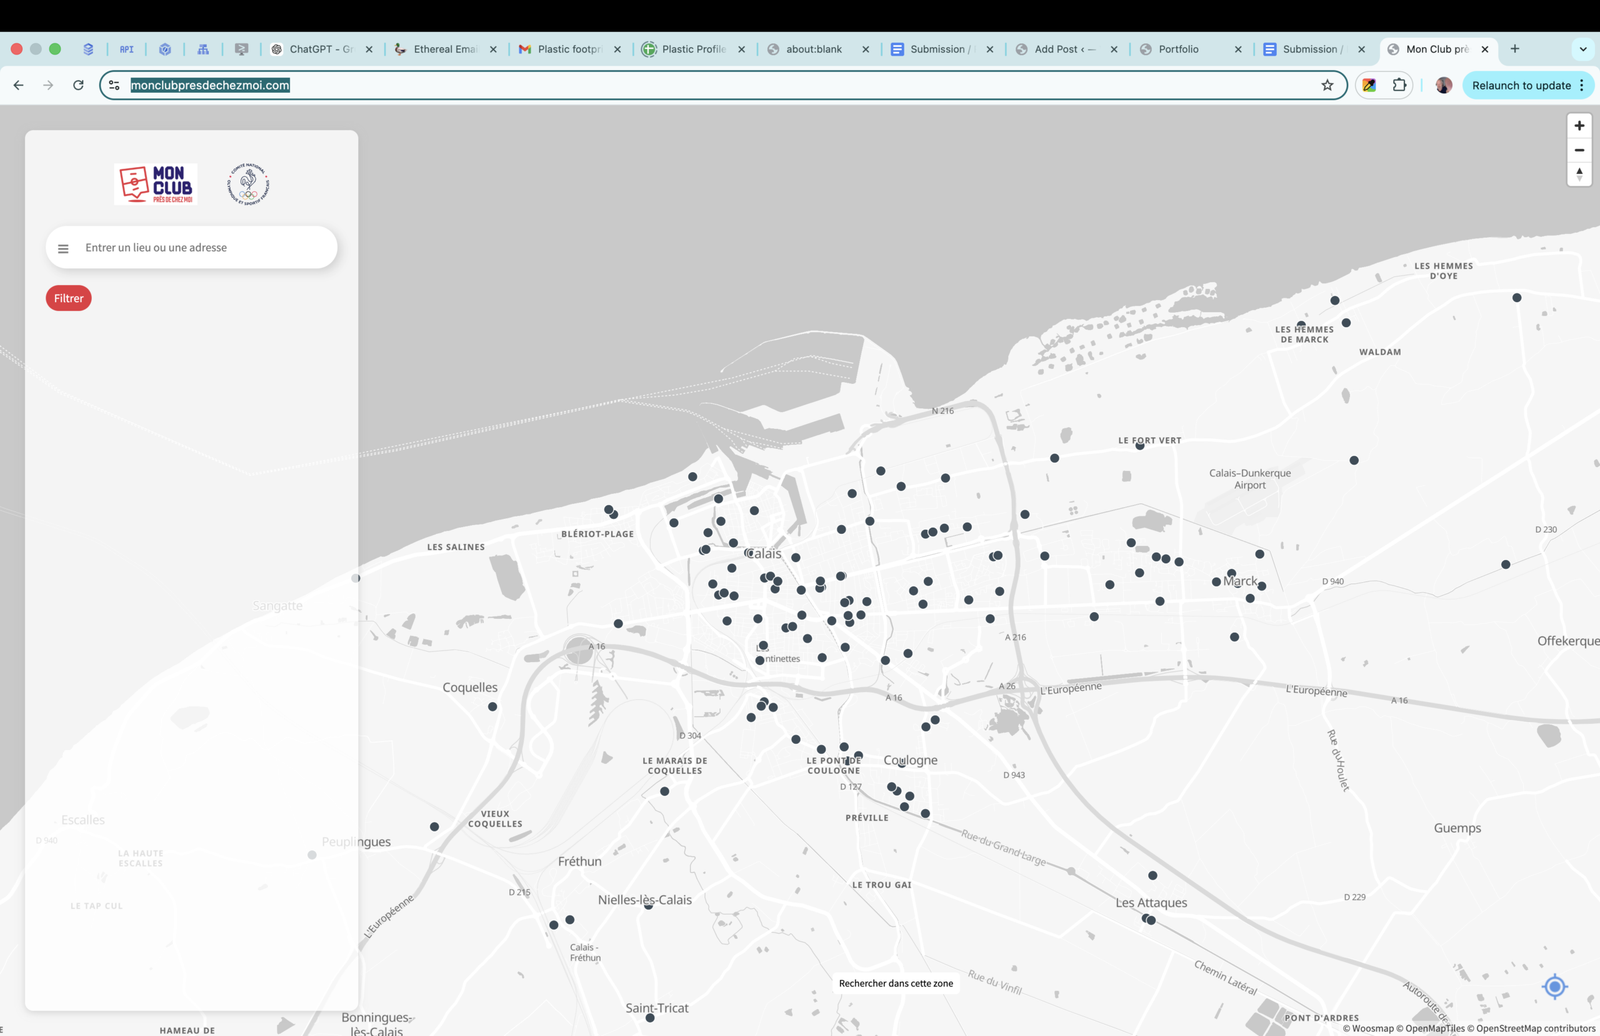This screenshot has height=1036, width=1600.
Task: Switch to the ChatGPT tab
Action: (320, 48)
